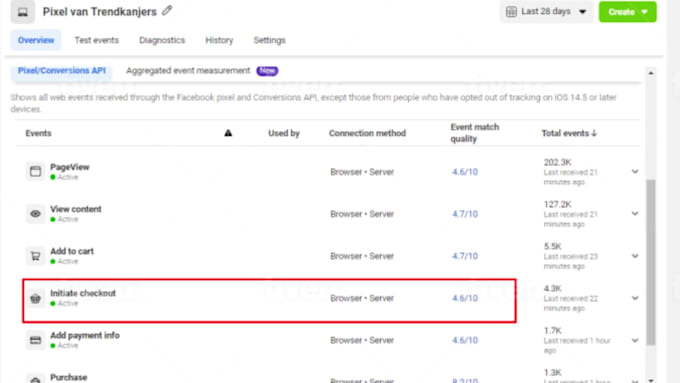Screen dimensions: 680x383
Task: Edit pixel name with the pencil icon
Action: click(x=167, y=11)
